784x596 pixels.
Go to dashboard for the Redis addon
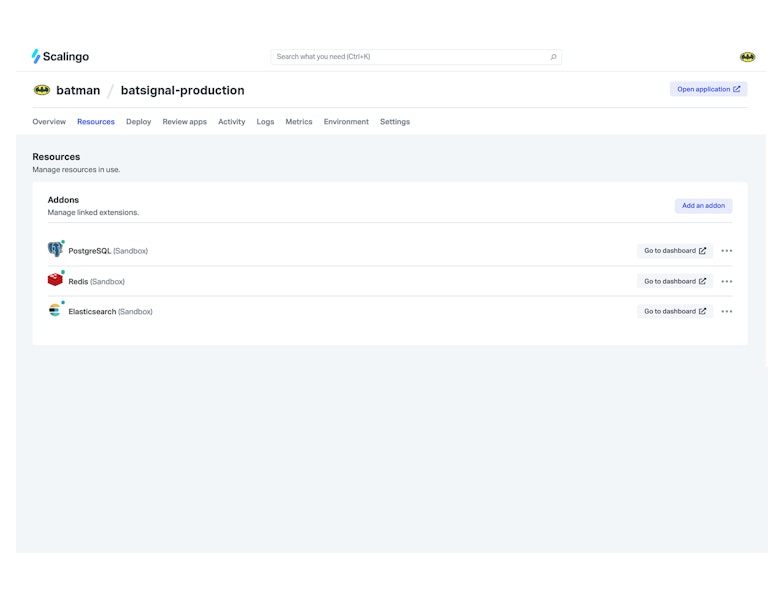tap(675, 281)
